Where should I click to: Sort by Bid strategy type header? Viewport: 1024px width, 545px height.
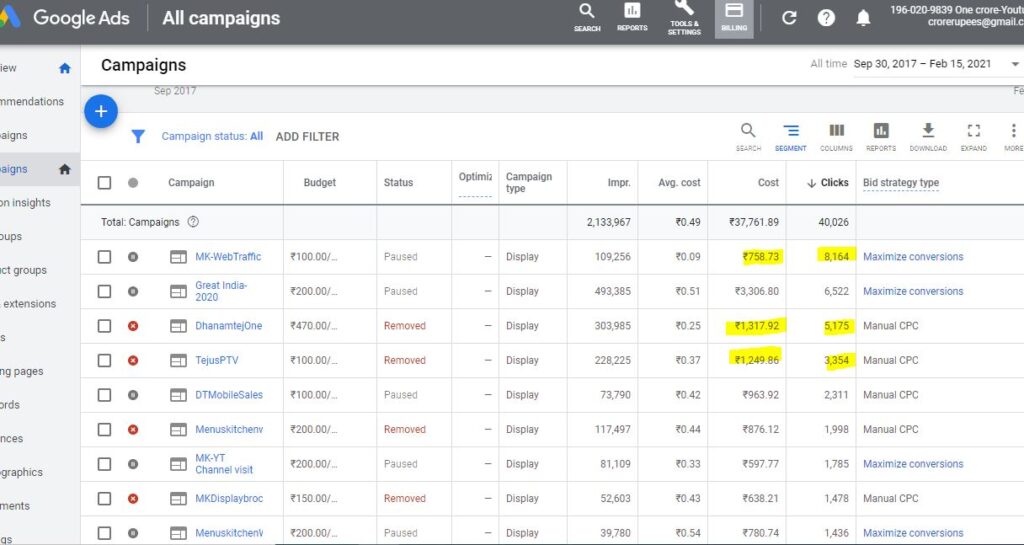pyautogui.click(x=901, y=183)
